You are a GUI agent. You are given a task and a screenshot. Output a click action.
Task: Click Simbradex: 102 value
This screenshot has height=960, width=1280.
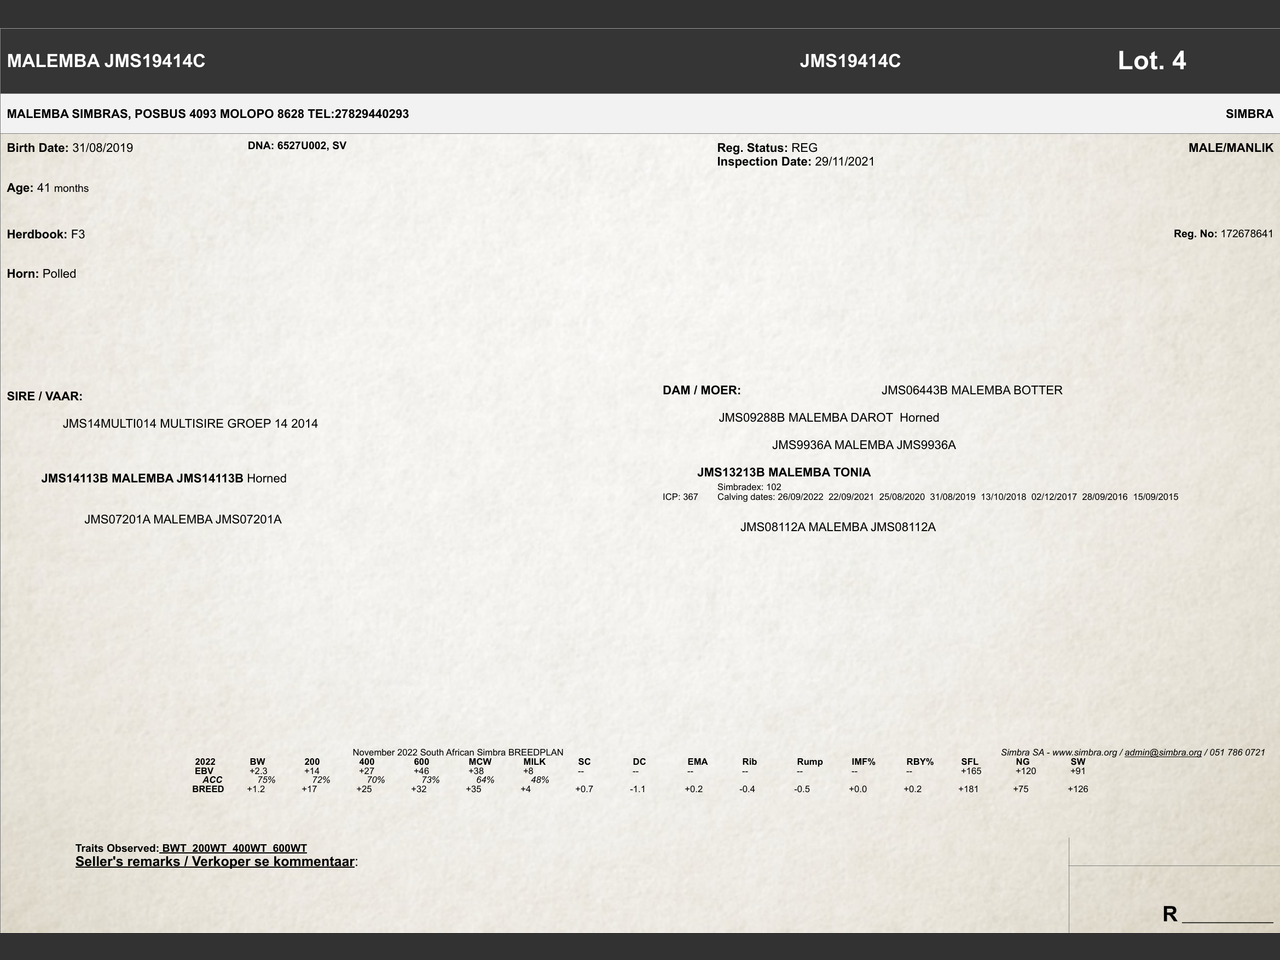(x=749, y=488)
